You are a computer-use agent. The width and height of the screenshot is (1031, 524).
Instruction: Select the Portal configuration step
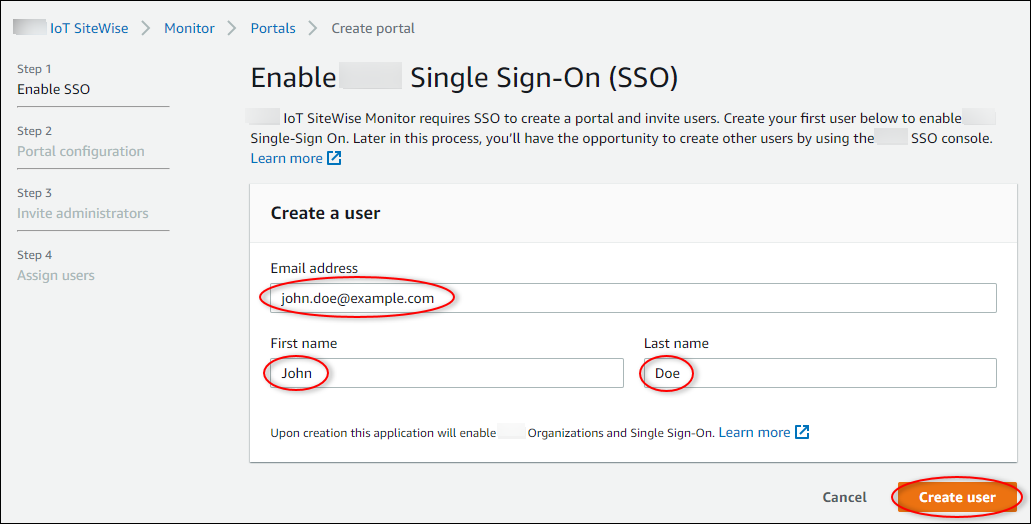tap(81, 151)
